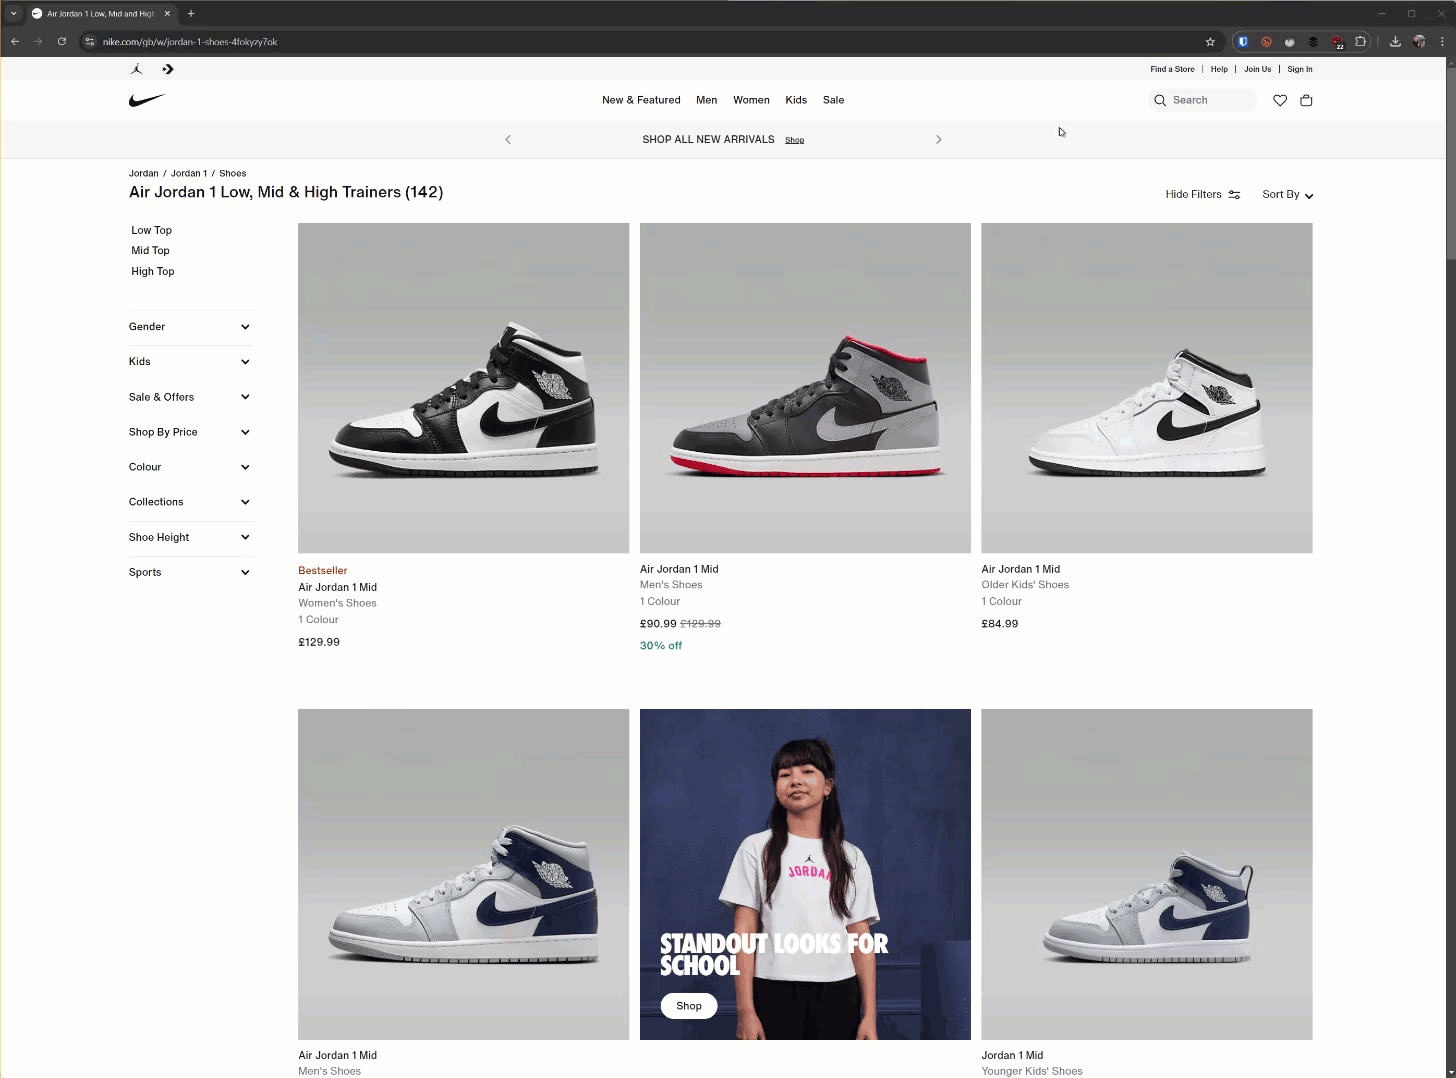Click the filter sliders icon beside Hide Filters
The height and width of the screenshot is (1078, 1456).
pyautogui.click(x=1234, y=195)
